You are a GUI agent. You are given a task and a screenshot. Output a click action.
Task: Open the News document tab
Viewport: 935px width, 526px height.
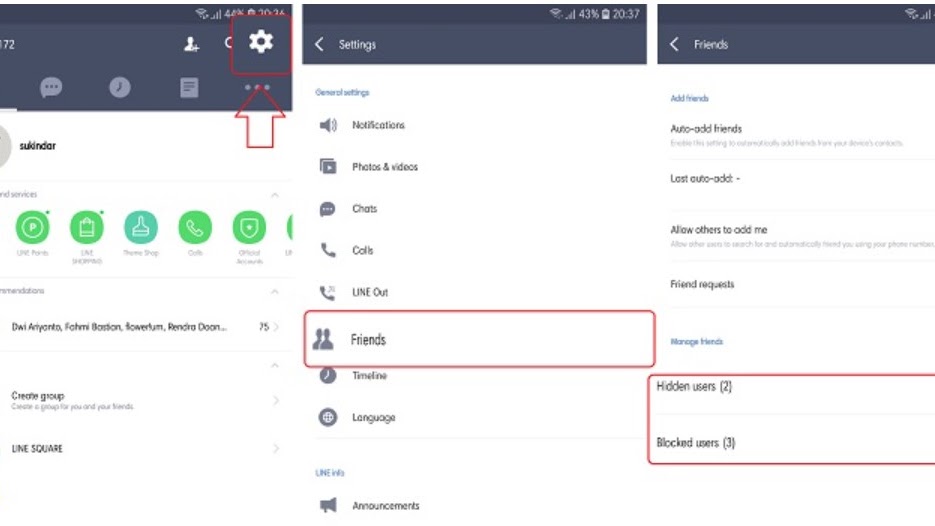(x=189, y=88)
